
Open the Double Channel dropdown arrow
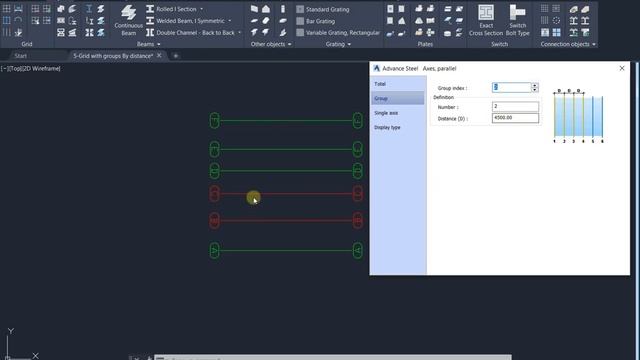pos(240,33)
